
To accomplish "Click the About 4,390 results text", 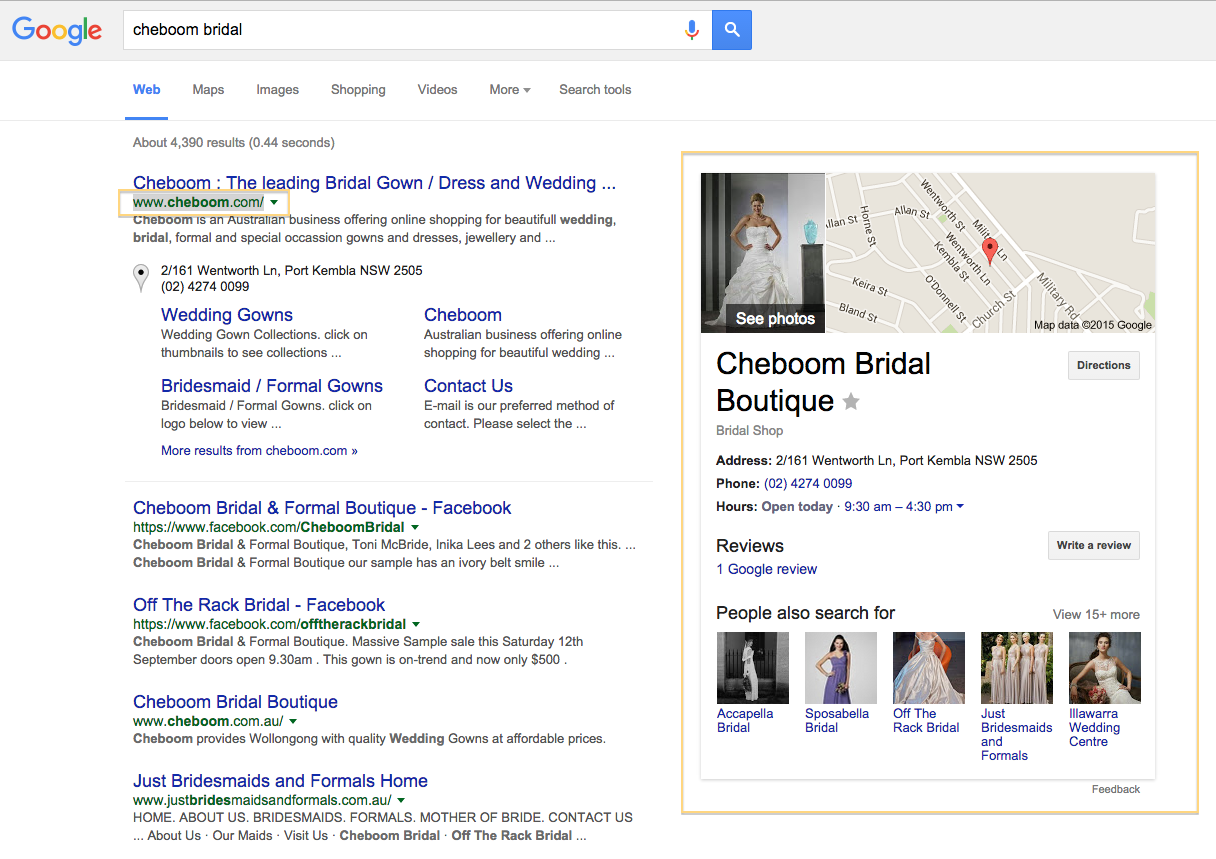I will click(x=234, y=143).
